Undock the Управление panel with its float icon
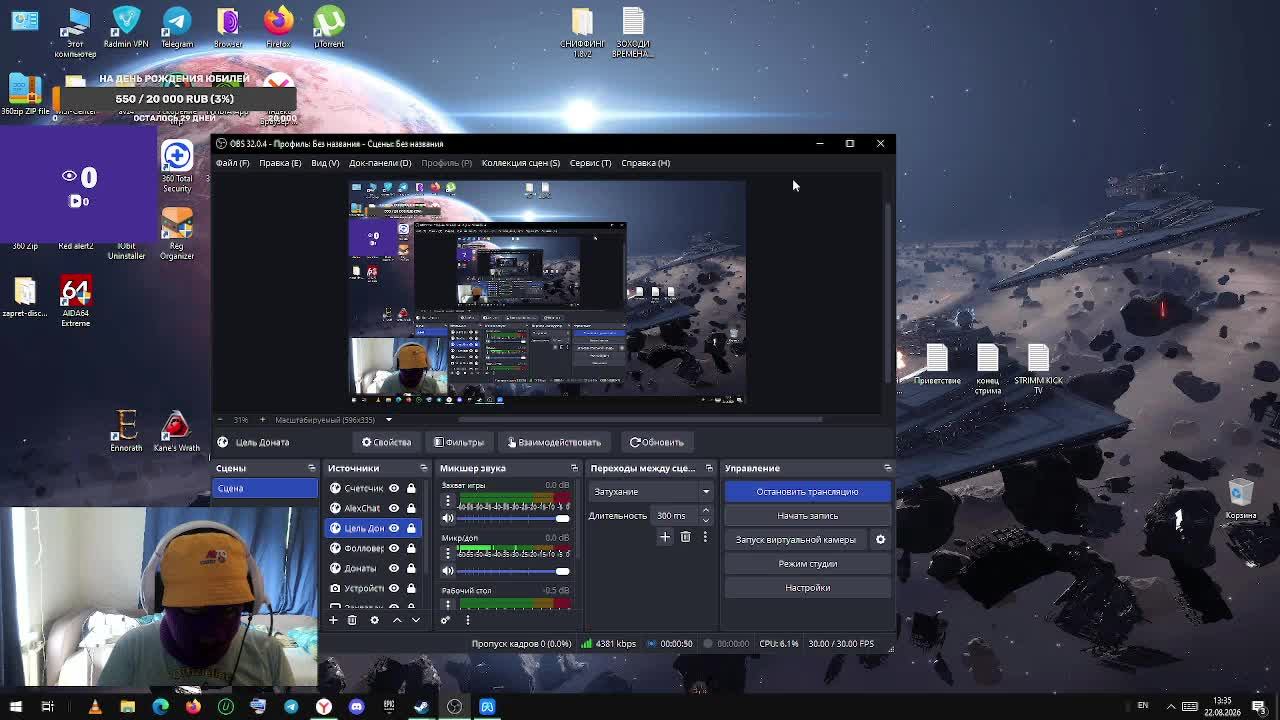 (x=887, y=468)
